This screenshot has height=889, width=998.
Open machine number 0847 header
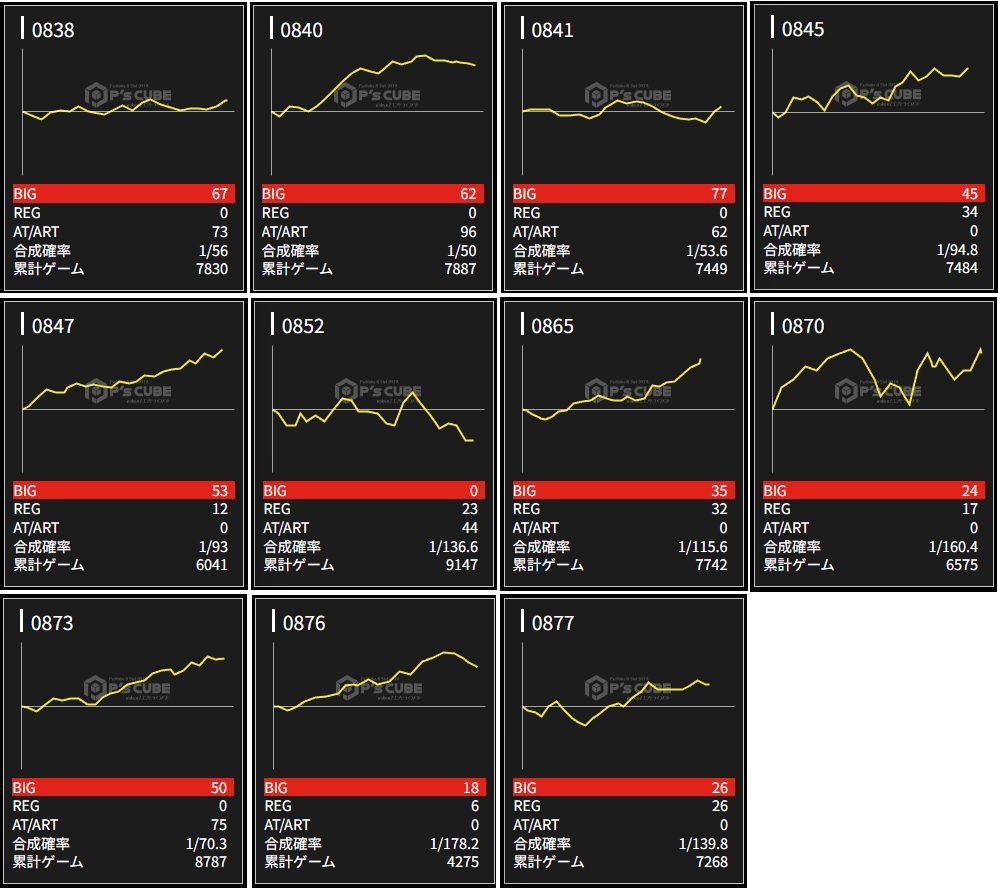[x=52, y=326]
